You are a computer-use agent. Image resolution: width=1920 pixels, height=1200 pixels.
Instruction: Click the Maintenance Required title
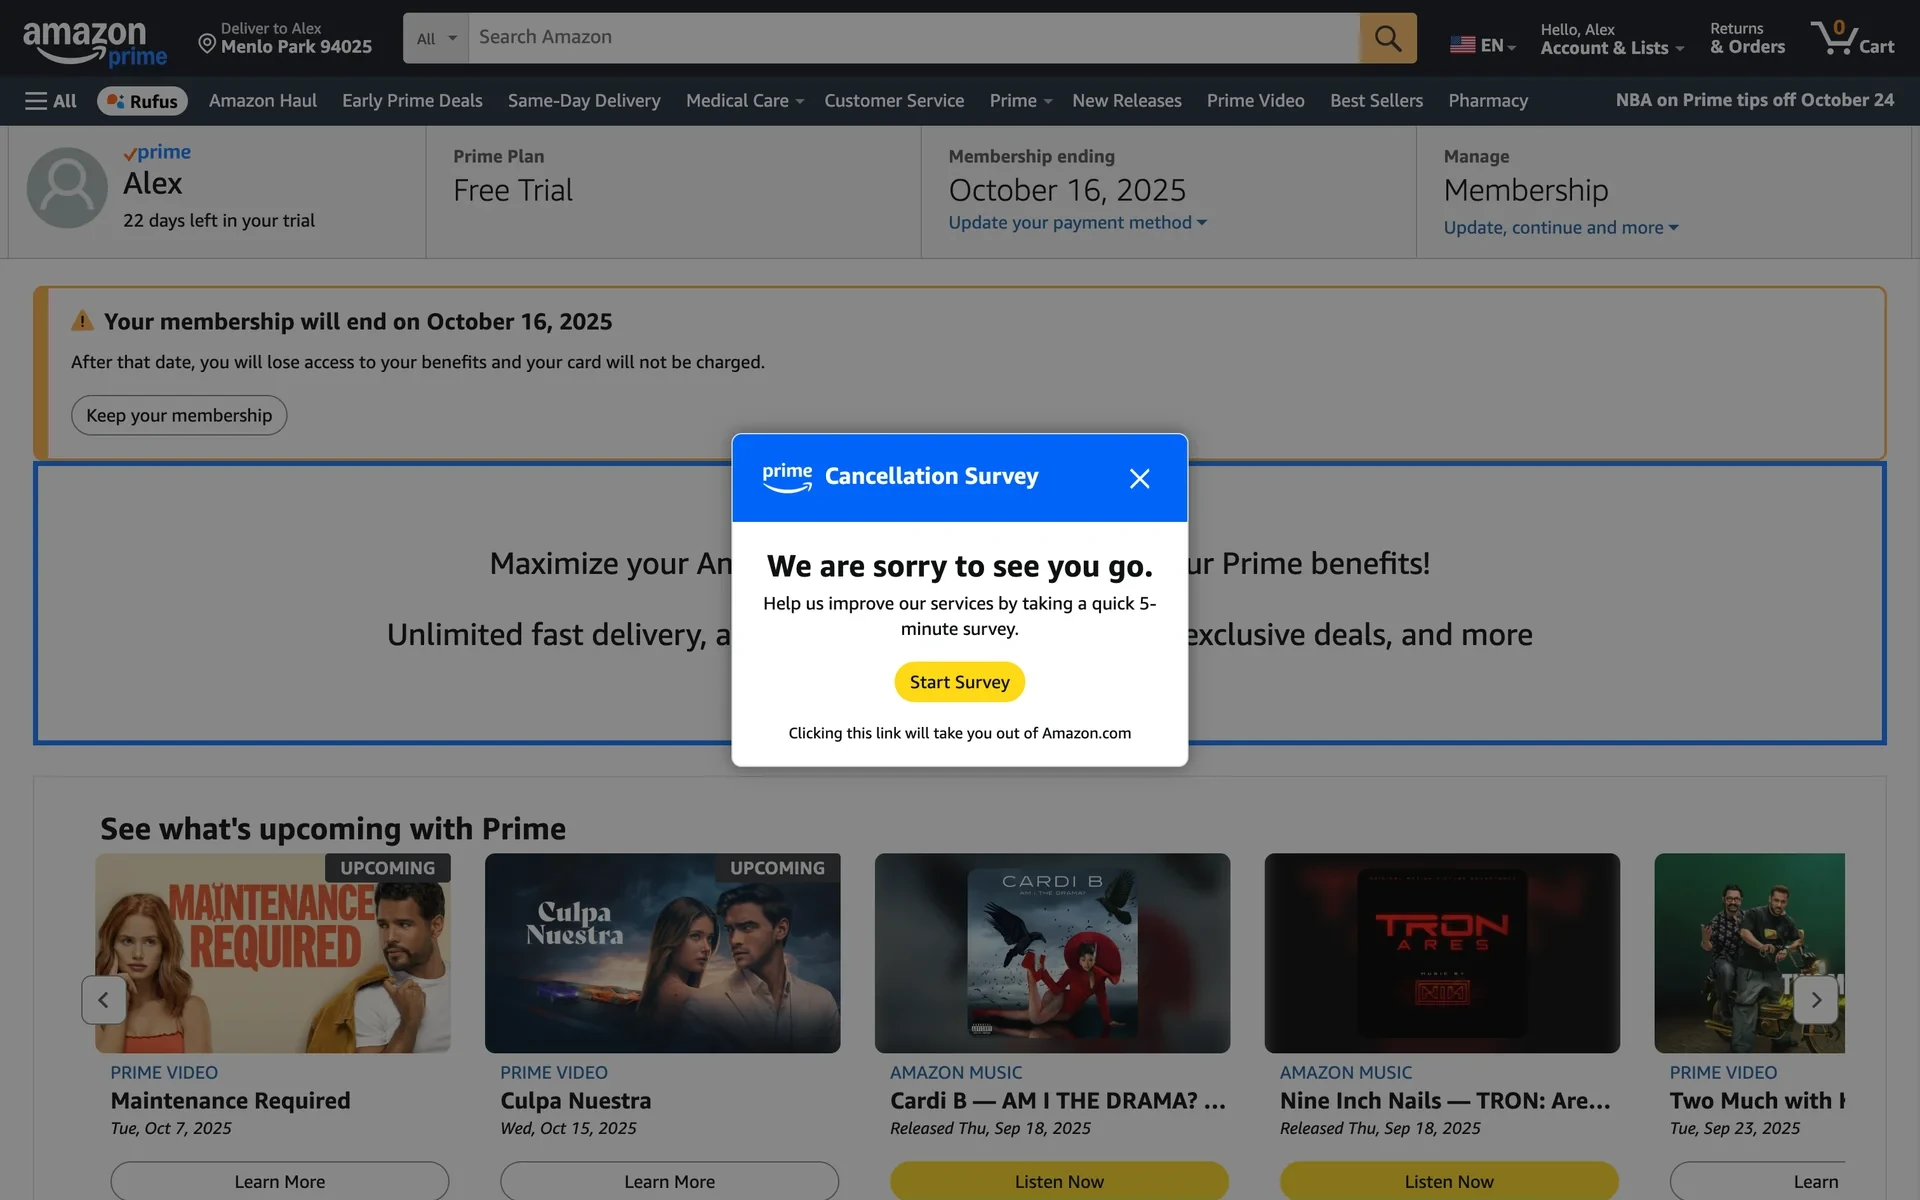pyautogui.click(x=230, y=1100)
